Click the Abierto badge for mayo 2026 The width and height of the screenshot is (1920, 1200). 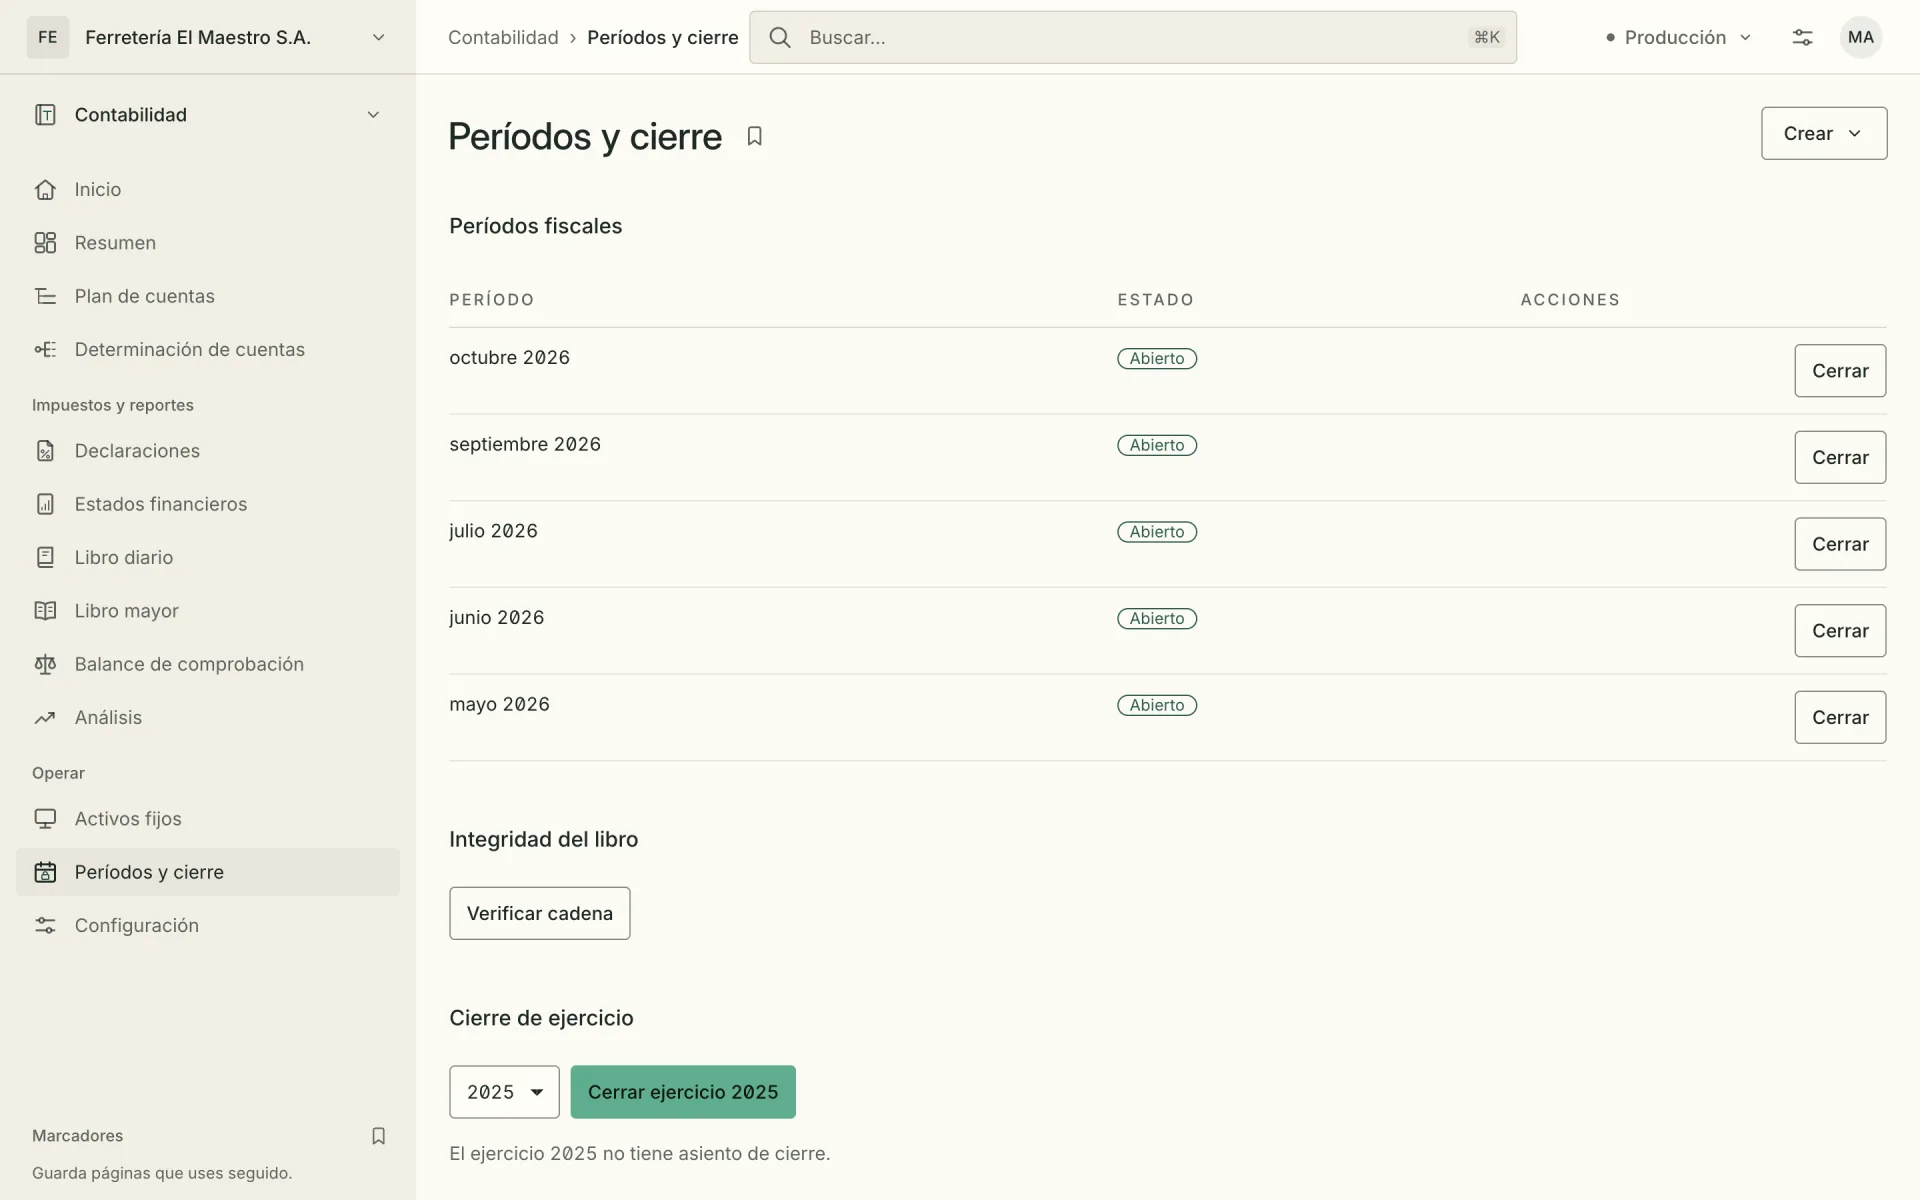click(1157, 705)
